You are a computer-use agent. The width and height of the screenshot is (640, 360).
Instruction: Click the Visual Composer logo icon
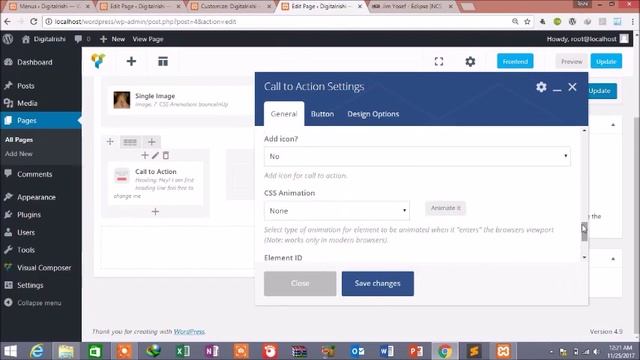98,61
